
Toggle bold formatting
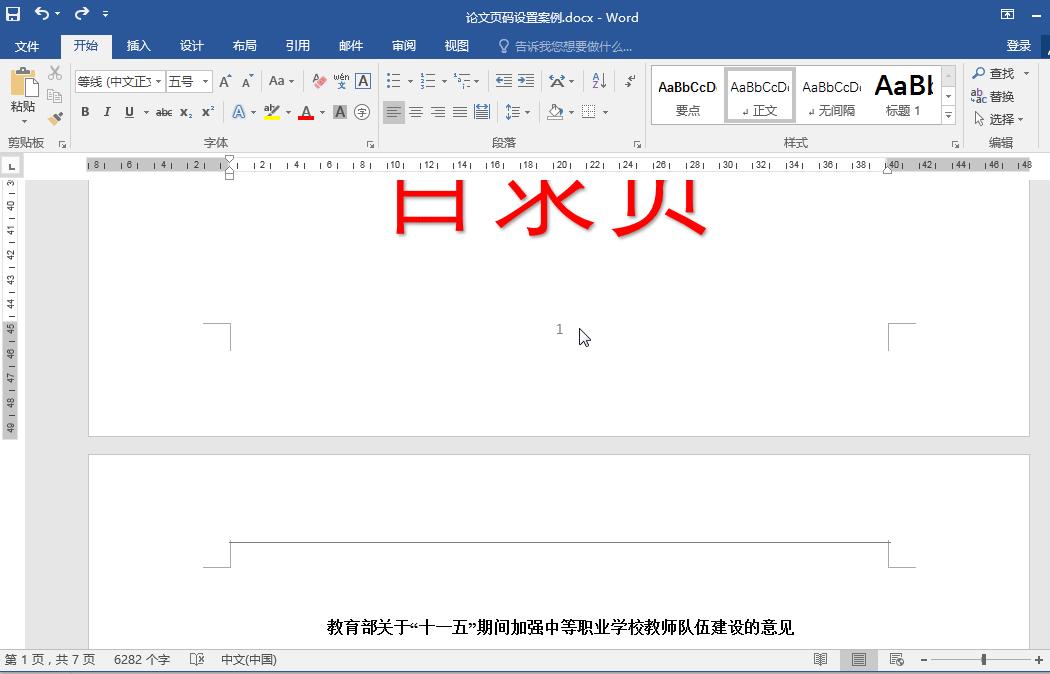click(x=86, y=111)
